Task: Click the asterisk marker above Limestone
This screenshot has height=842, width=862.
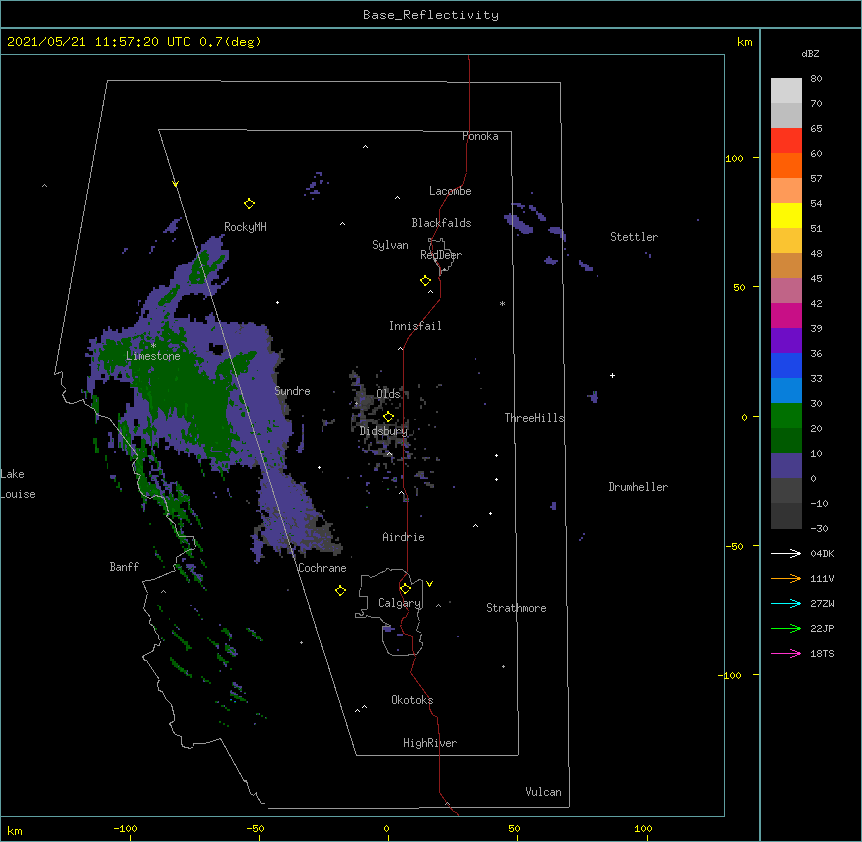Action: tap(153, 346)
